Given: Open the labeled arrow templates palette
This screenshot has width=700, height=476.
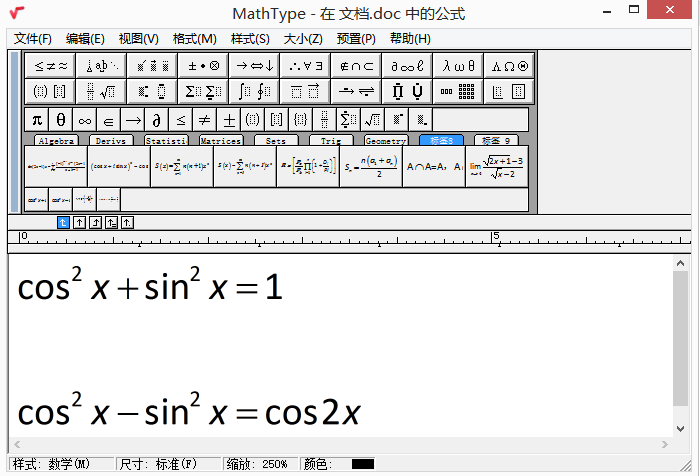Looking at the screenshot, I should pyautogui.click(x=356, y=92).
